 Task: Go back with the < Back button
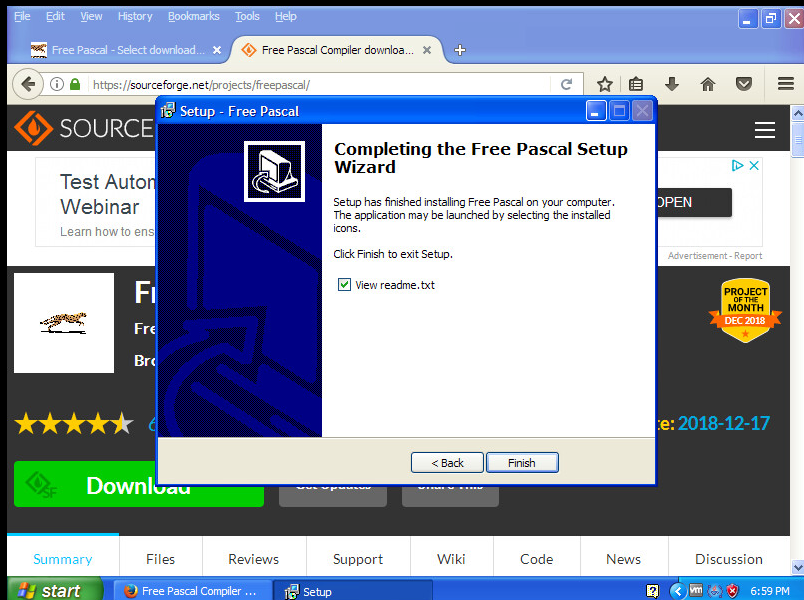[447, 463]
